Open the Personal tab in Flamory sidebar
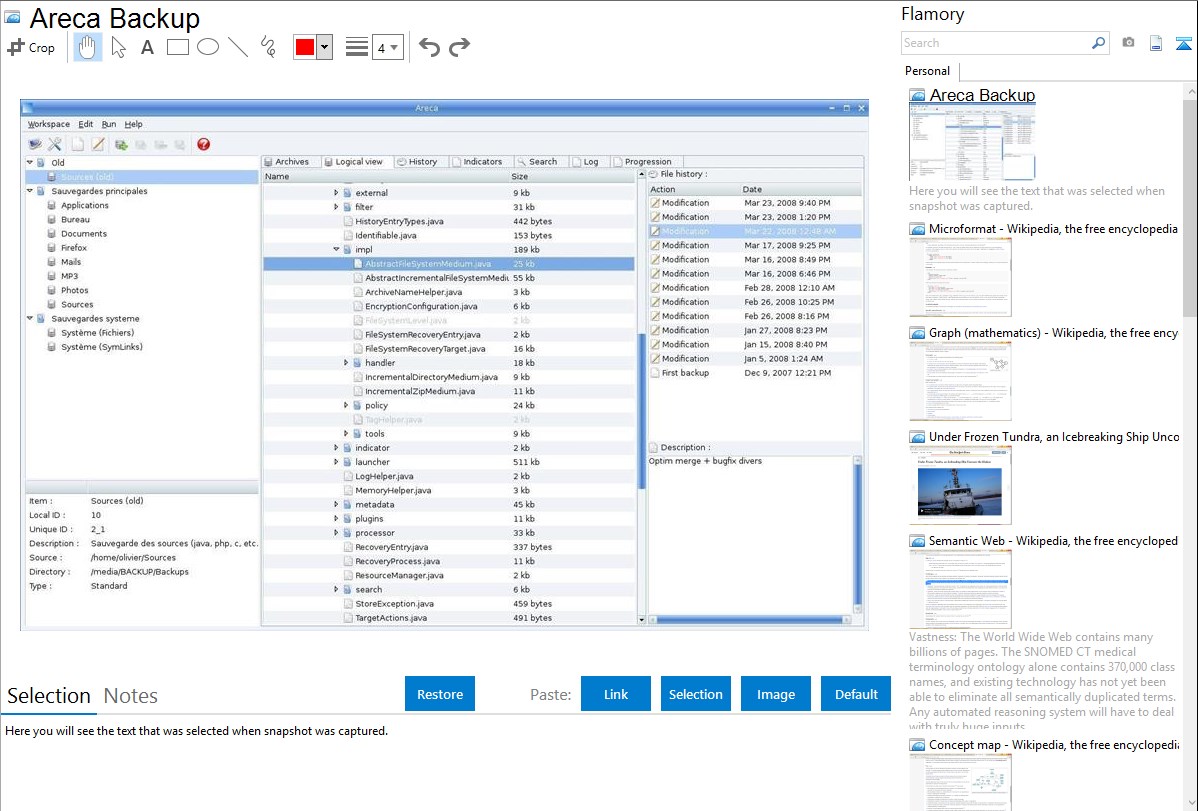The height and width of the screenshot is (811, 1198). [x=927, y=71]
